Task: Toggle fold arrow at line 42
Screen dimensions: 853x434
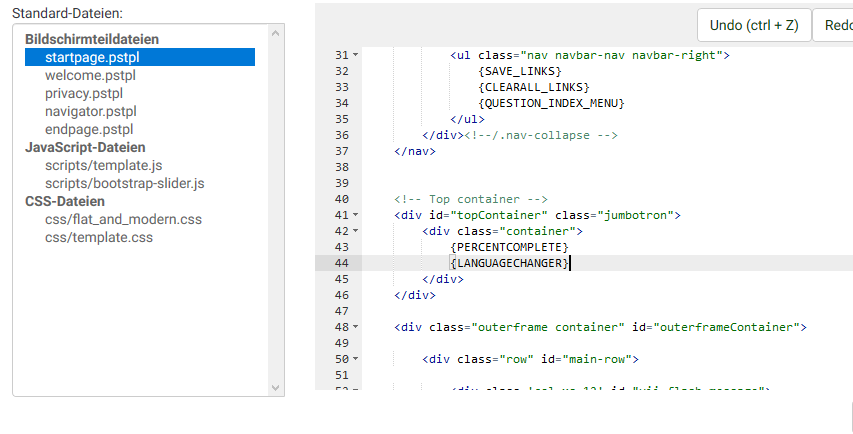Action: click(x=356, y=232)
